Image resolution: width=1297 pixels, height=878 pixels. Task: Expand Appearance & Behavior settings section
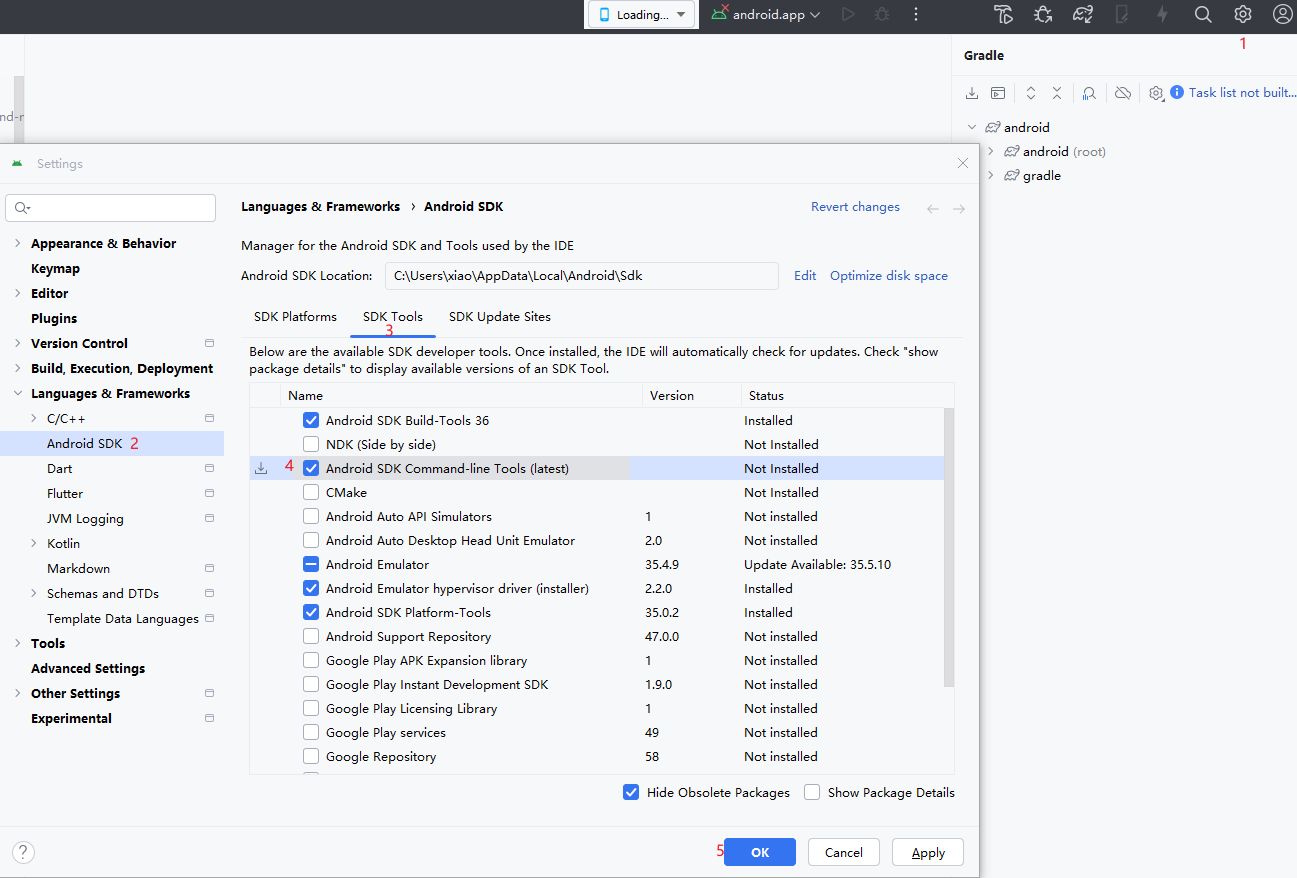click(x=17, y=243)
